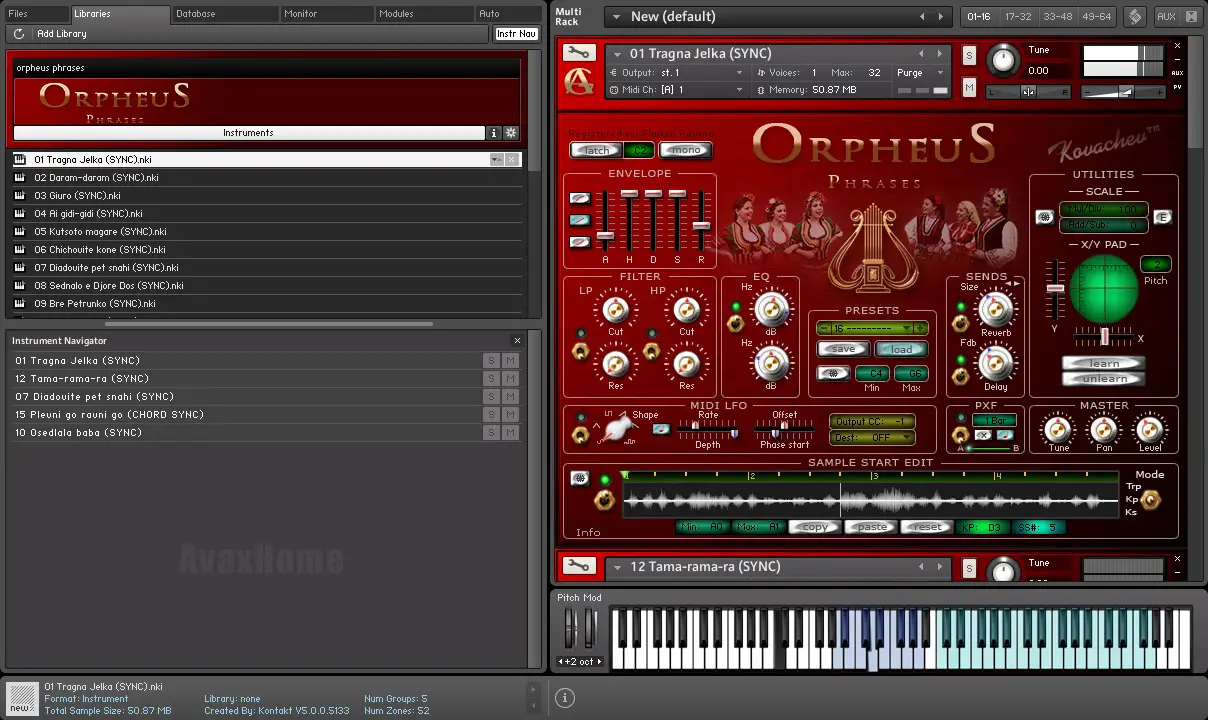Open the wrench editor for 12 Tama-rama-ra
1208x720 pixels.
coord(578,567)
